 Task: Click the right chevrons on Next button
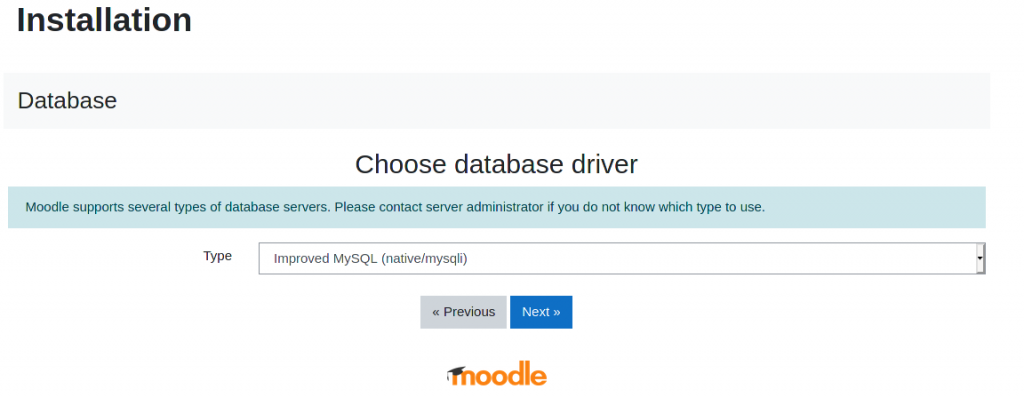556,312
